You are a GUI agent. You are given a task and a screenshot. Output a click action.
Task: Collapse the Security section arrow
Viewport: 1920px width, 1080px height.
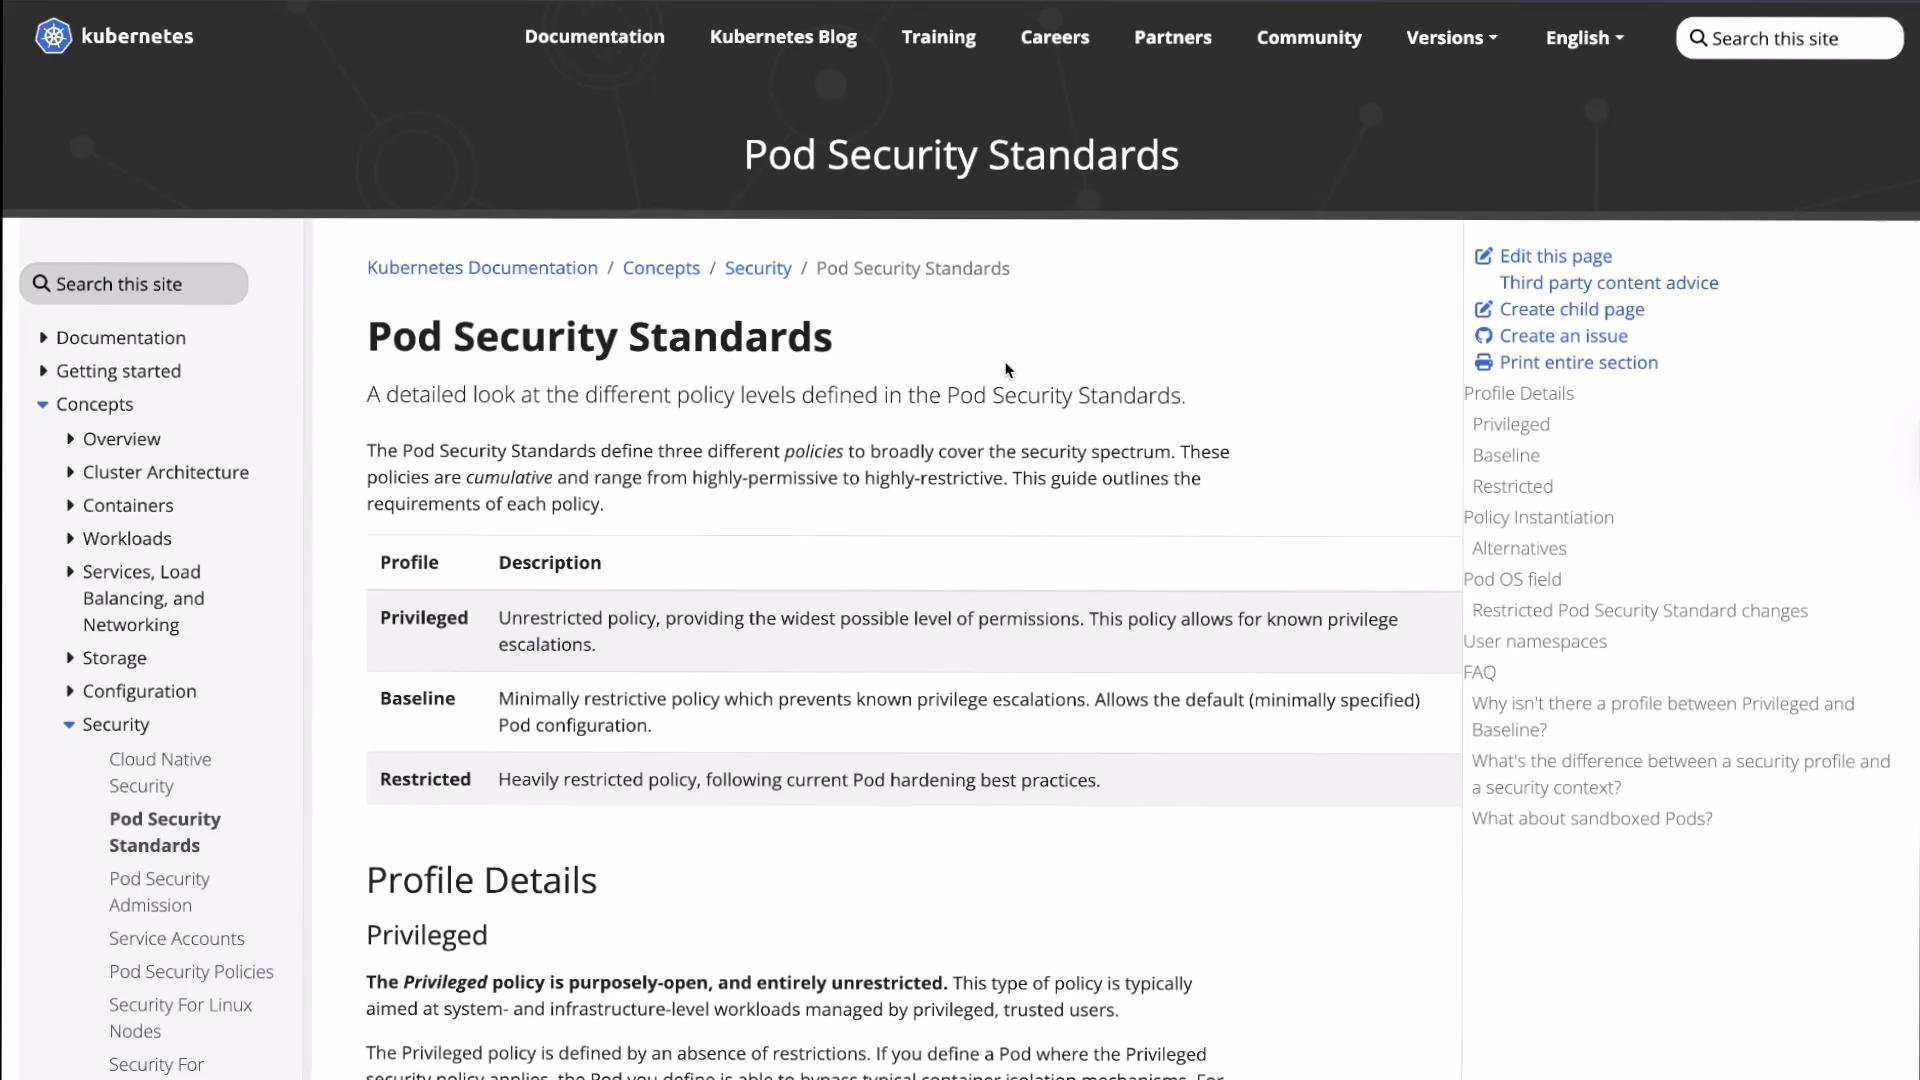69,724
